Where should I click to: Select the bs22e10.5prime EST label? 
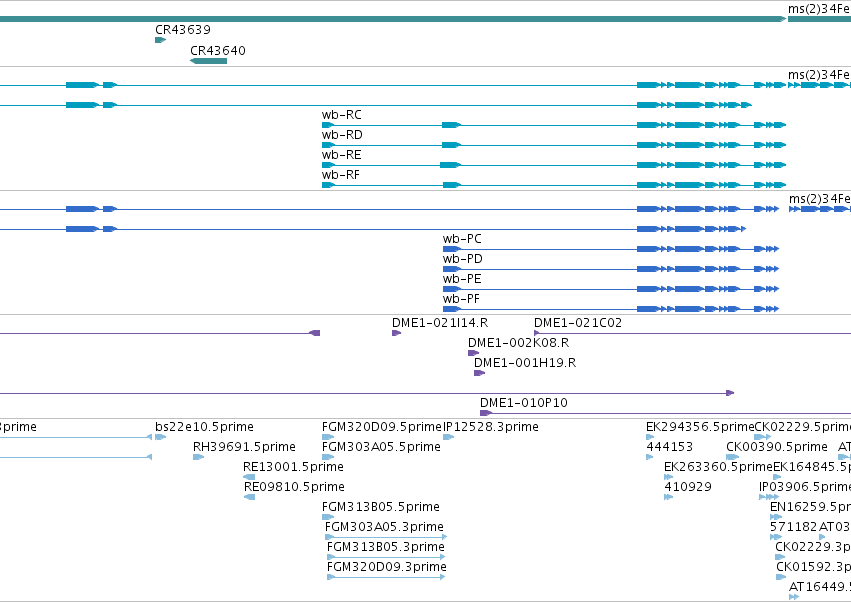pos(204,427)
